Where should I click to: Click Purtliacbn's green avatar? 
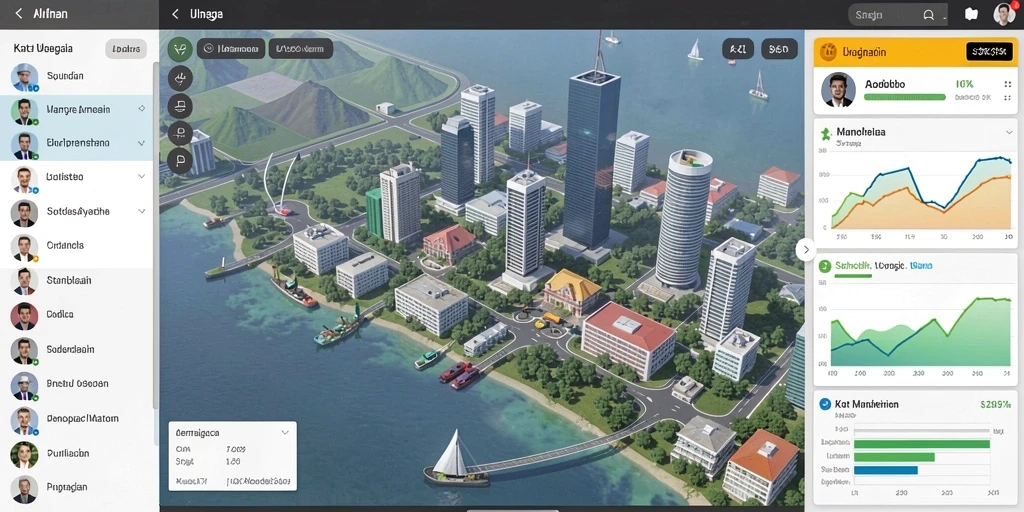click(24, 455)
